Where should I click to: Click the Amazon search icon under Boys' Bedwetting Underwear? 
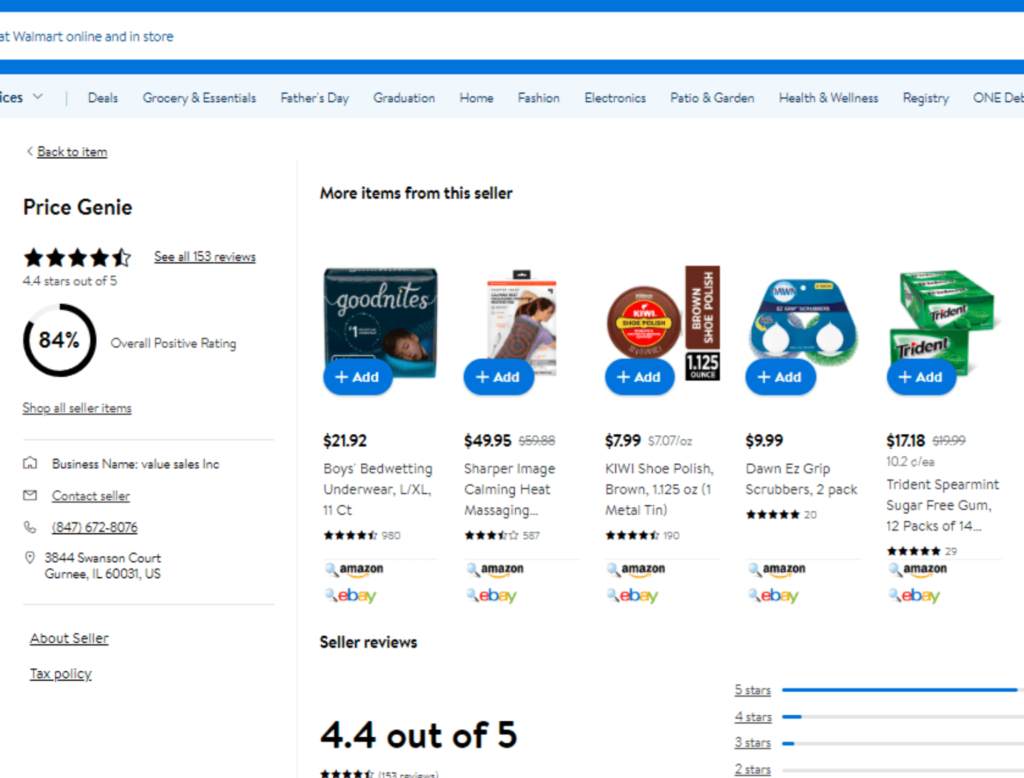pyautogui.click(x=355, y=570)
